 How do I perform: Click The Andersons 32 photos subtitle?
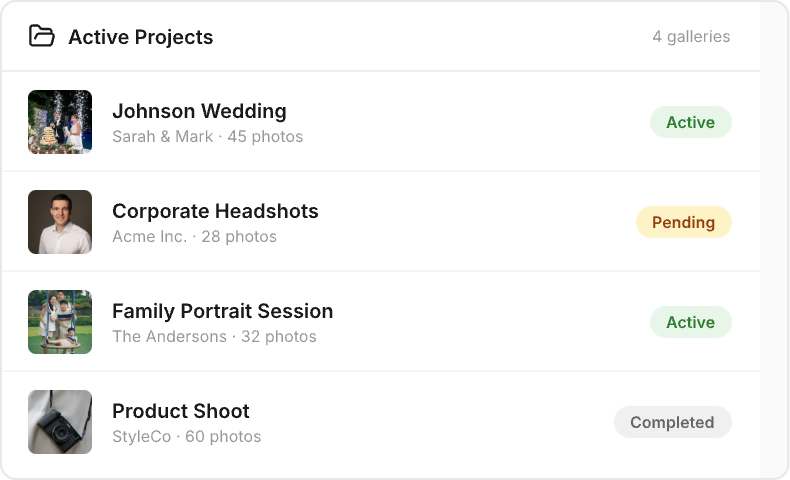click(x=214, y=337)
